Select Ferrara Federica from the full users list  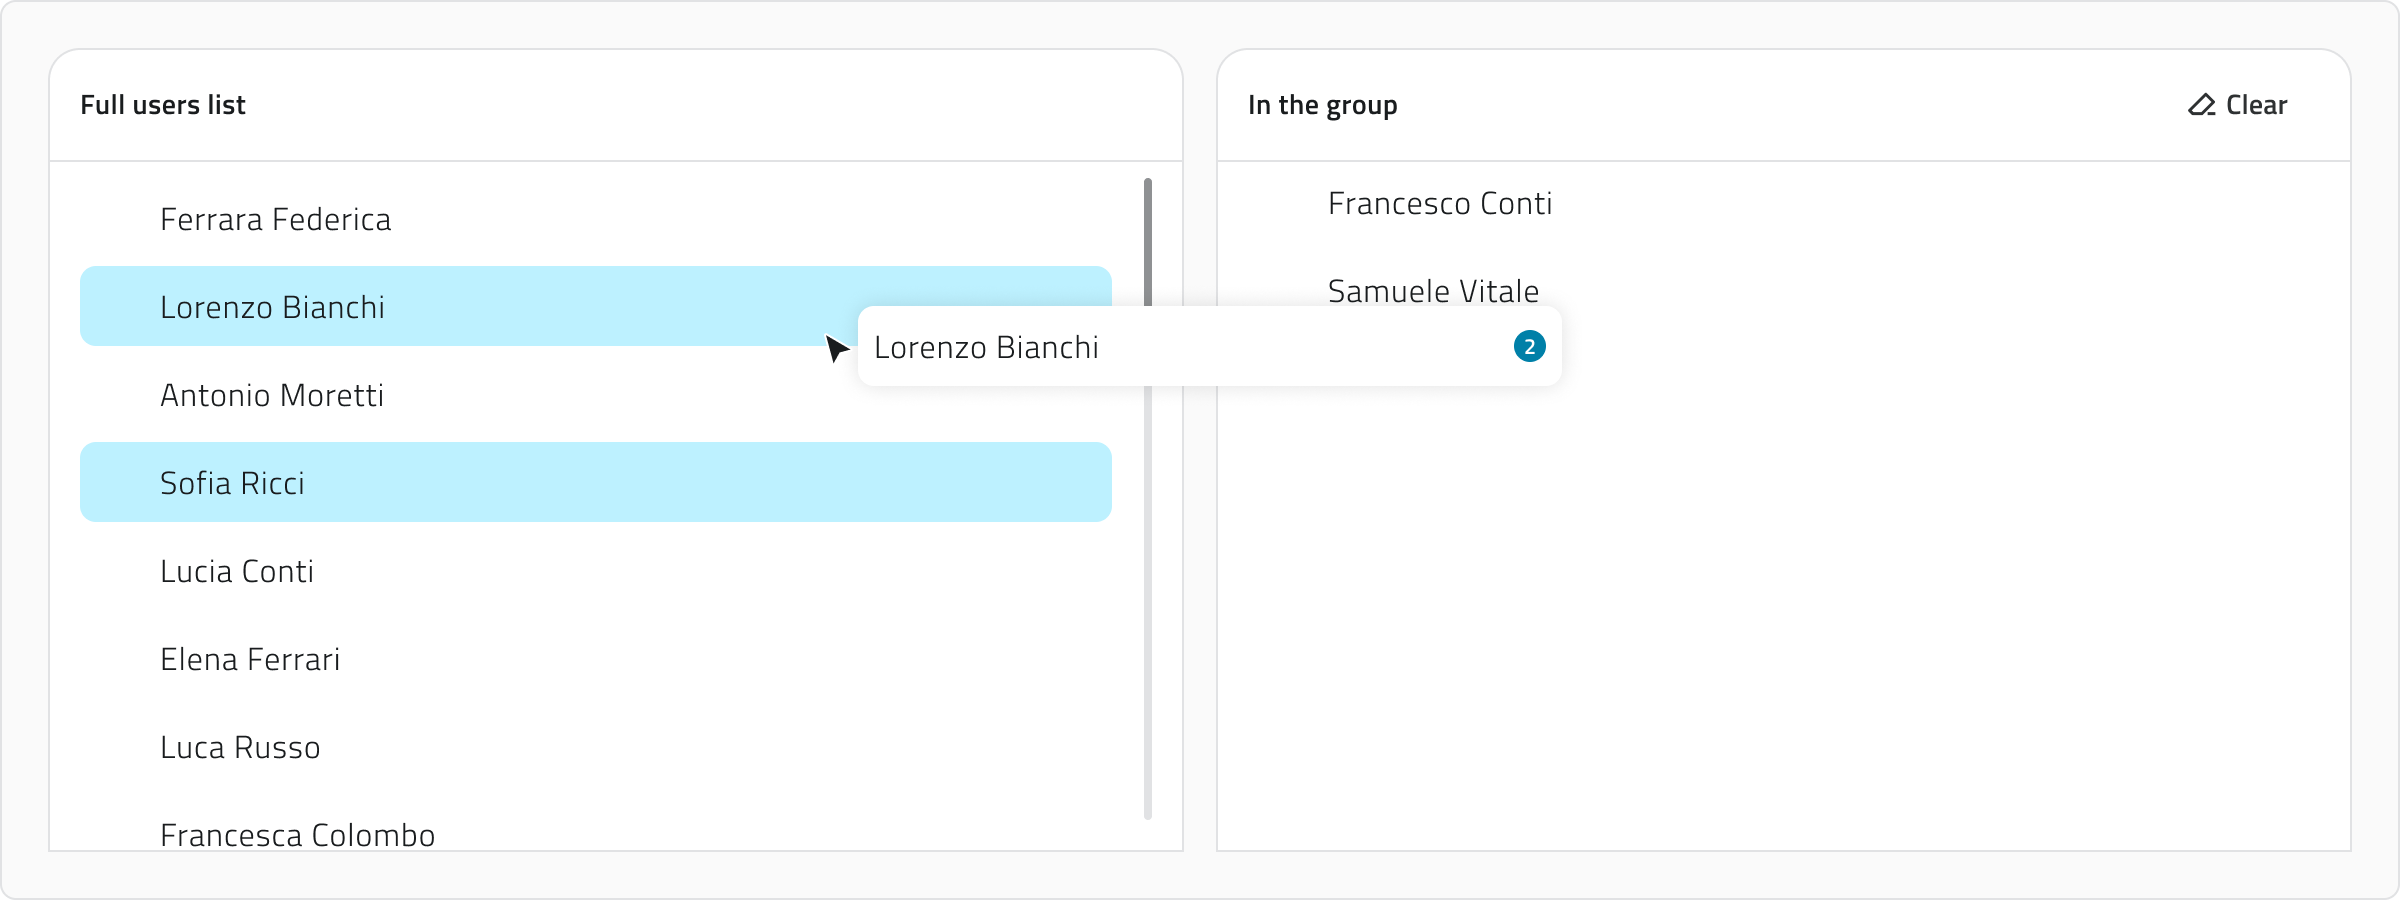click(276, 218)
